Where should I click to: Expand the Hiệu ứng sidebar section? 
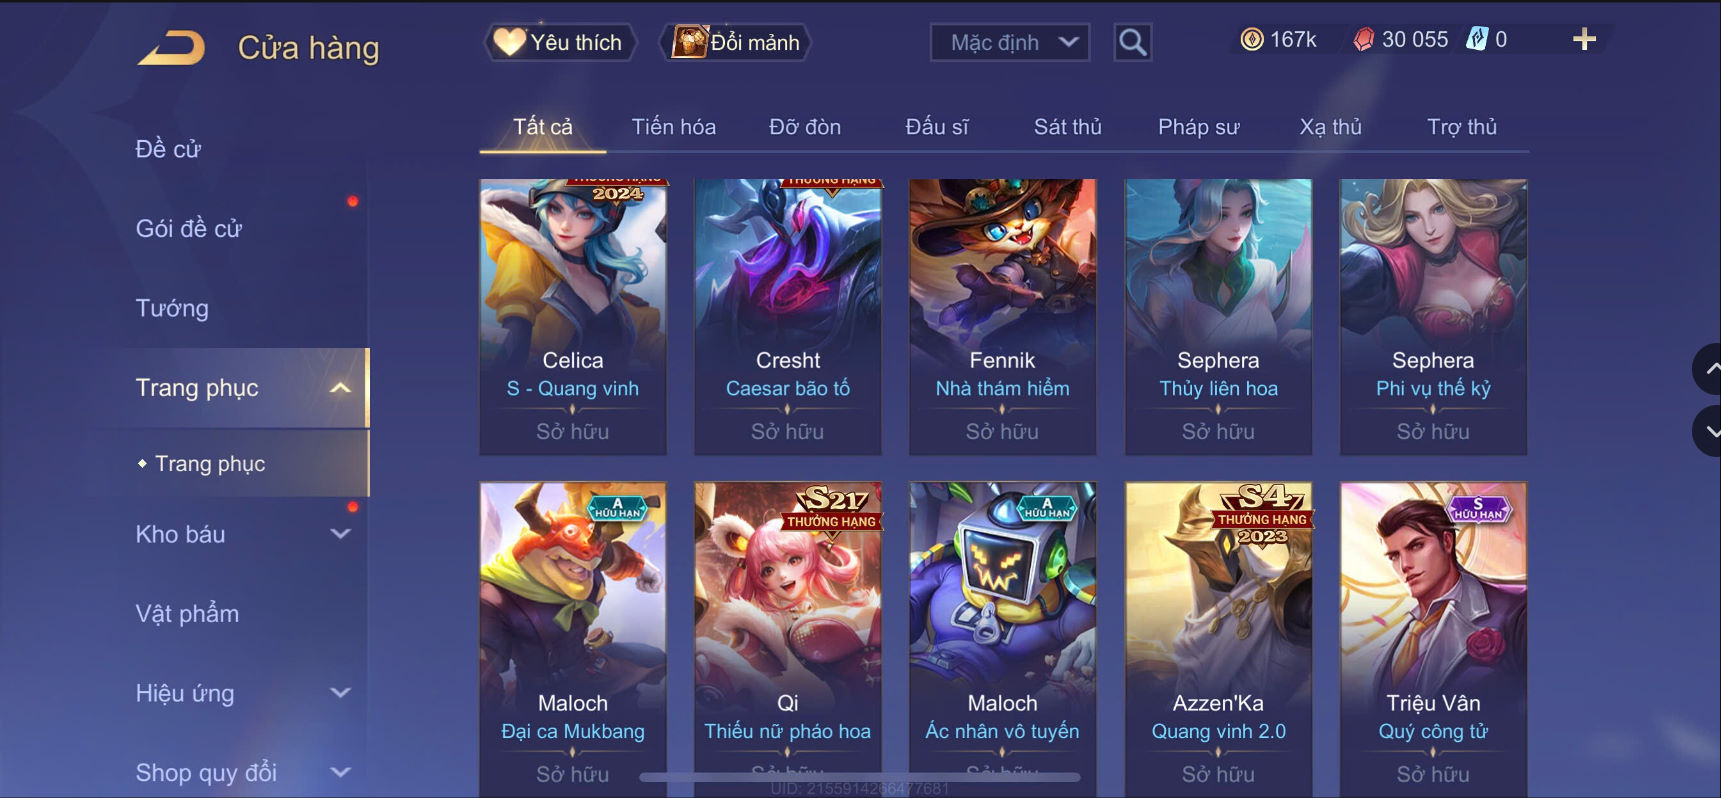pyautogui.click(x=340, y=693)
